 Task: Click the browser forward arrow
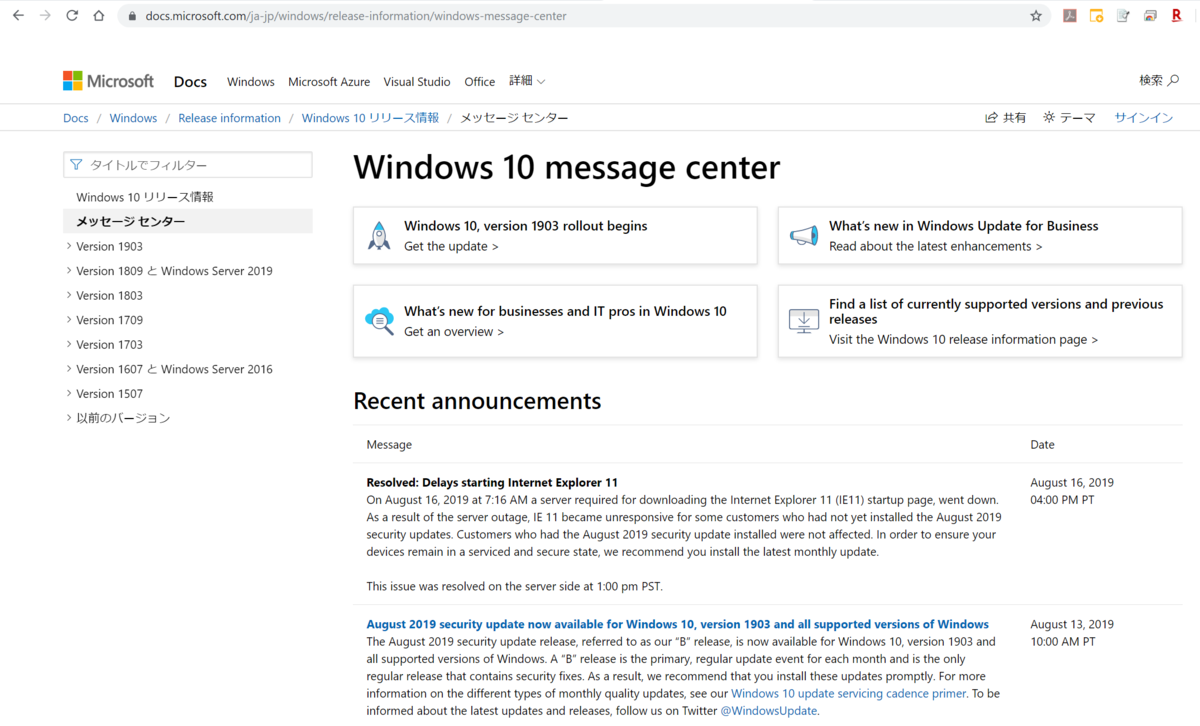(x=45, y=16)
